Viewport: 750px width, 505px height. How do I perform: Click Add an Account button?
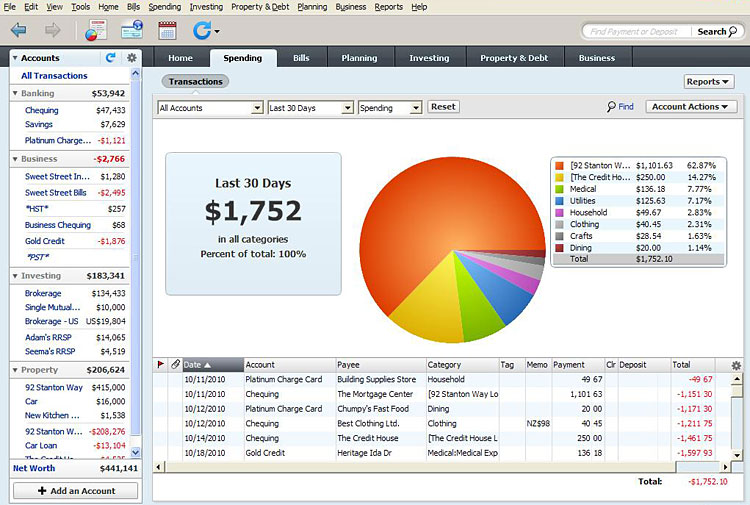click(76, 491)
